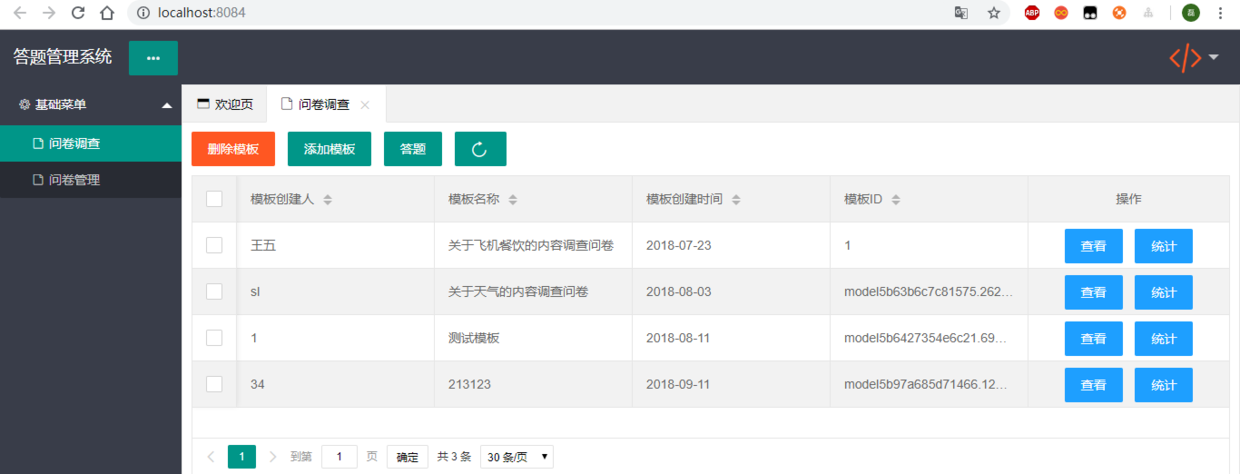Switch to the 欢迎页 tab
This screenshot has width=1240, height=474.
[x=225, y=104]
